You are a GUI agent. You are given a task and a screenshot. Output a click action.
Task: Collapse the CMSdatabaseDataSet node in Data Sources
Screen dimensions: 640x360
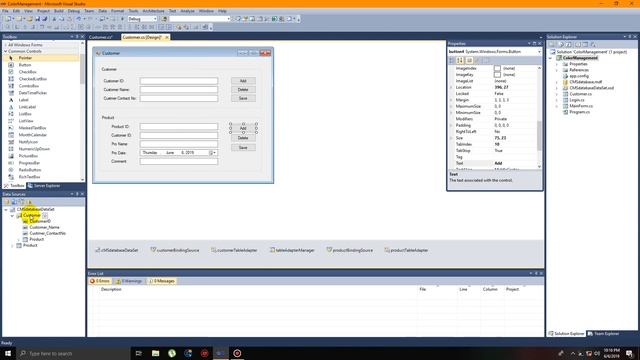point(6,209)
